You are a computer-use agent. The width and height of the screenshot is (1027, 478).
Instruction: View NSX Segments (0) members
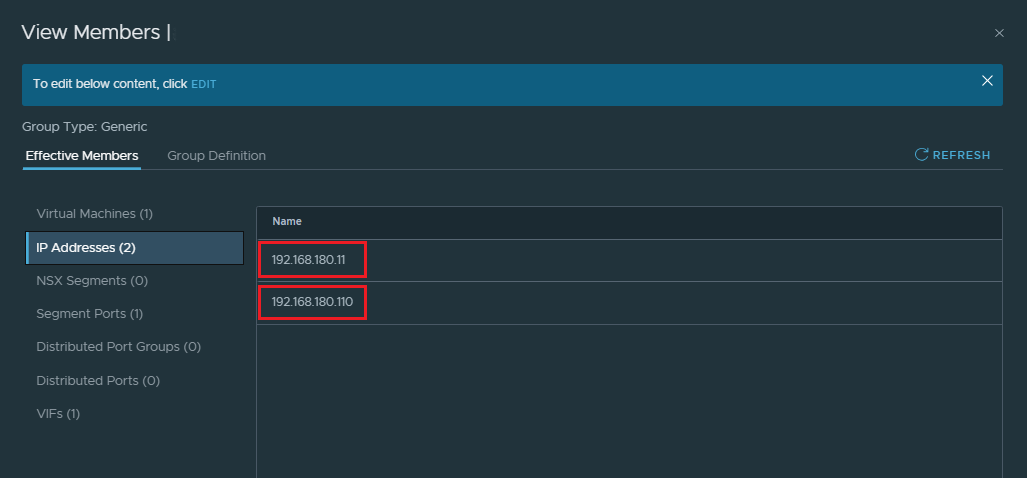(x=92, y=281)
